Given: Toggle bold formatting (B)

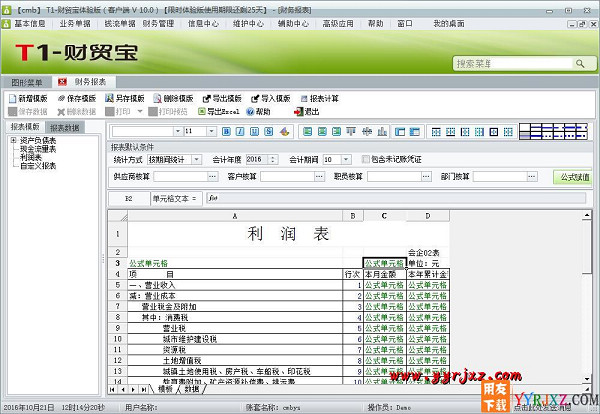Looking at the screenshot, I should pos(226,132).
